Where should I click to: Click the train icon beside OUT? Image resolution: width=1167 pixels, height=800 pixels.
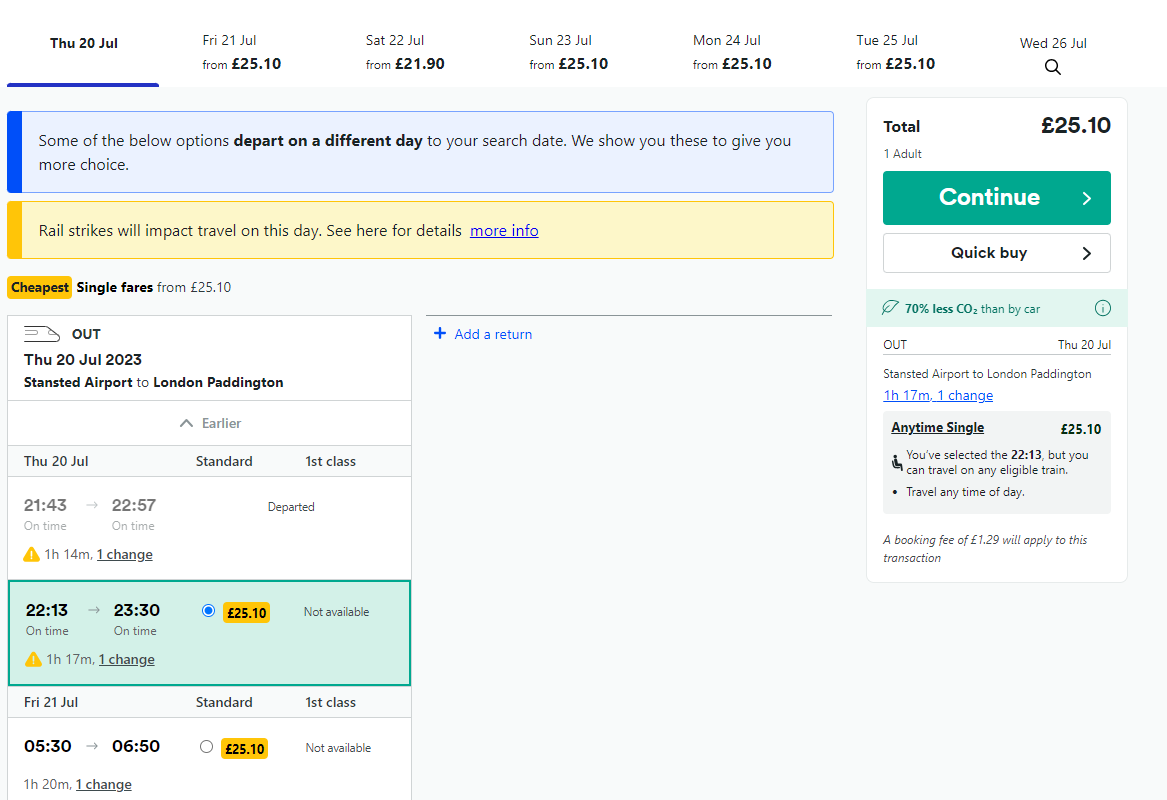point(42,334)
